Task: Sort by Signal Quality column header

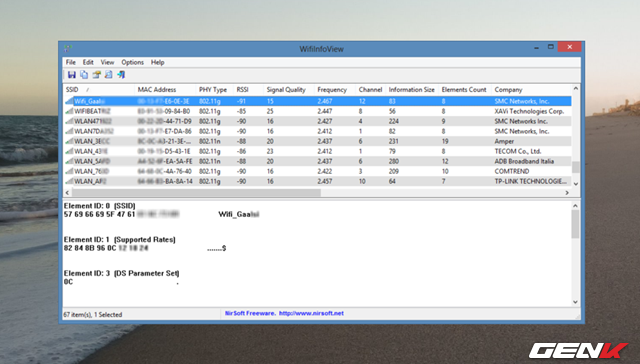Action: click(289, 90)
